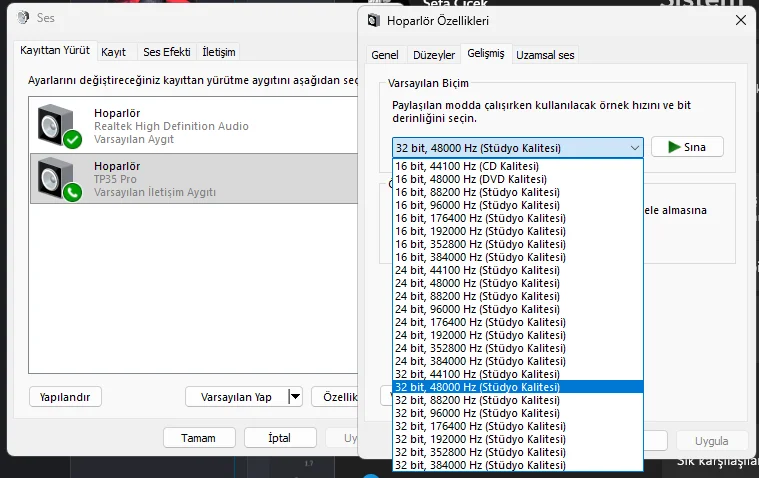
Task: Choose 24 bit, 192000 Hz format
Action: pyautogui.click(x=517, y=335)
